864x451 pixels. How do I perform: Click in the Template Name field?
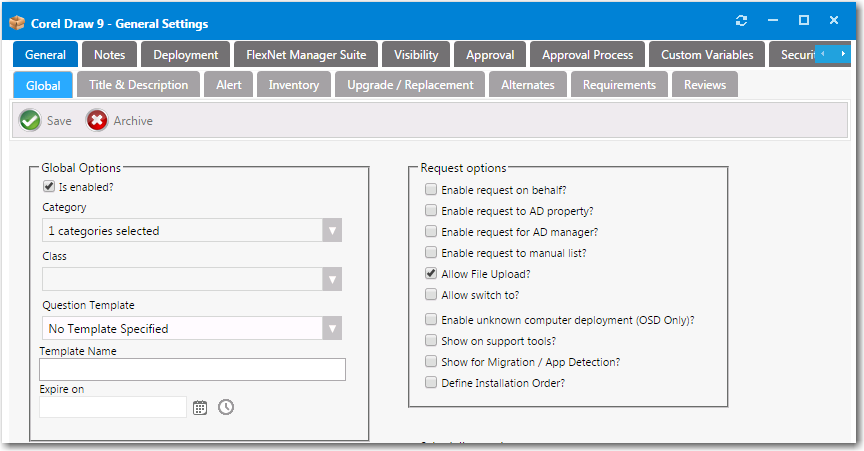click(192, 370)
